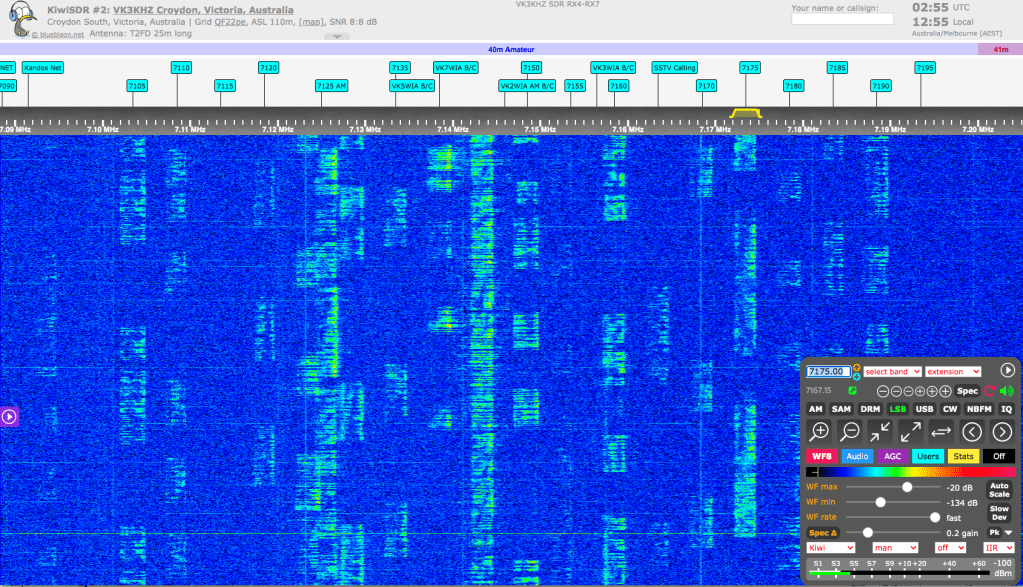1023x587 pixels.
Task: Open the select band dropdown
Action: click(x=892, y=371)
